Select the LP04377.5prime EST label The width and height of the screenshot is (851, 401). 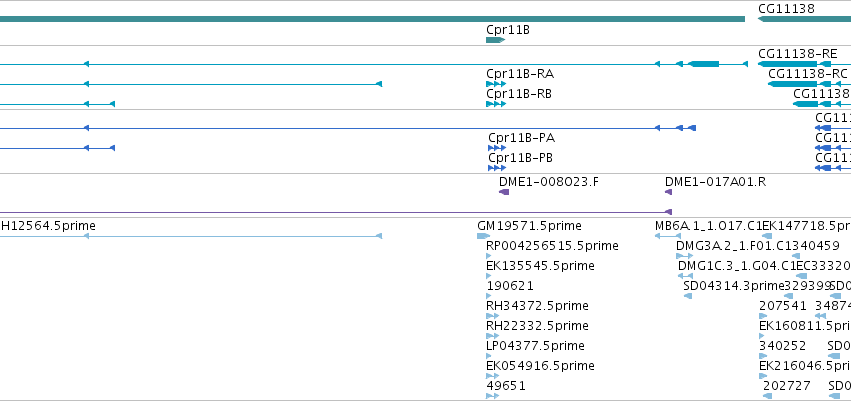click(x=535, y=346)
